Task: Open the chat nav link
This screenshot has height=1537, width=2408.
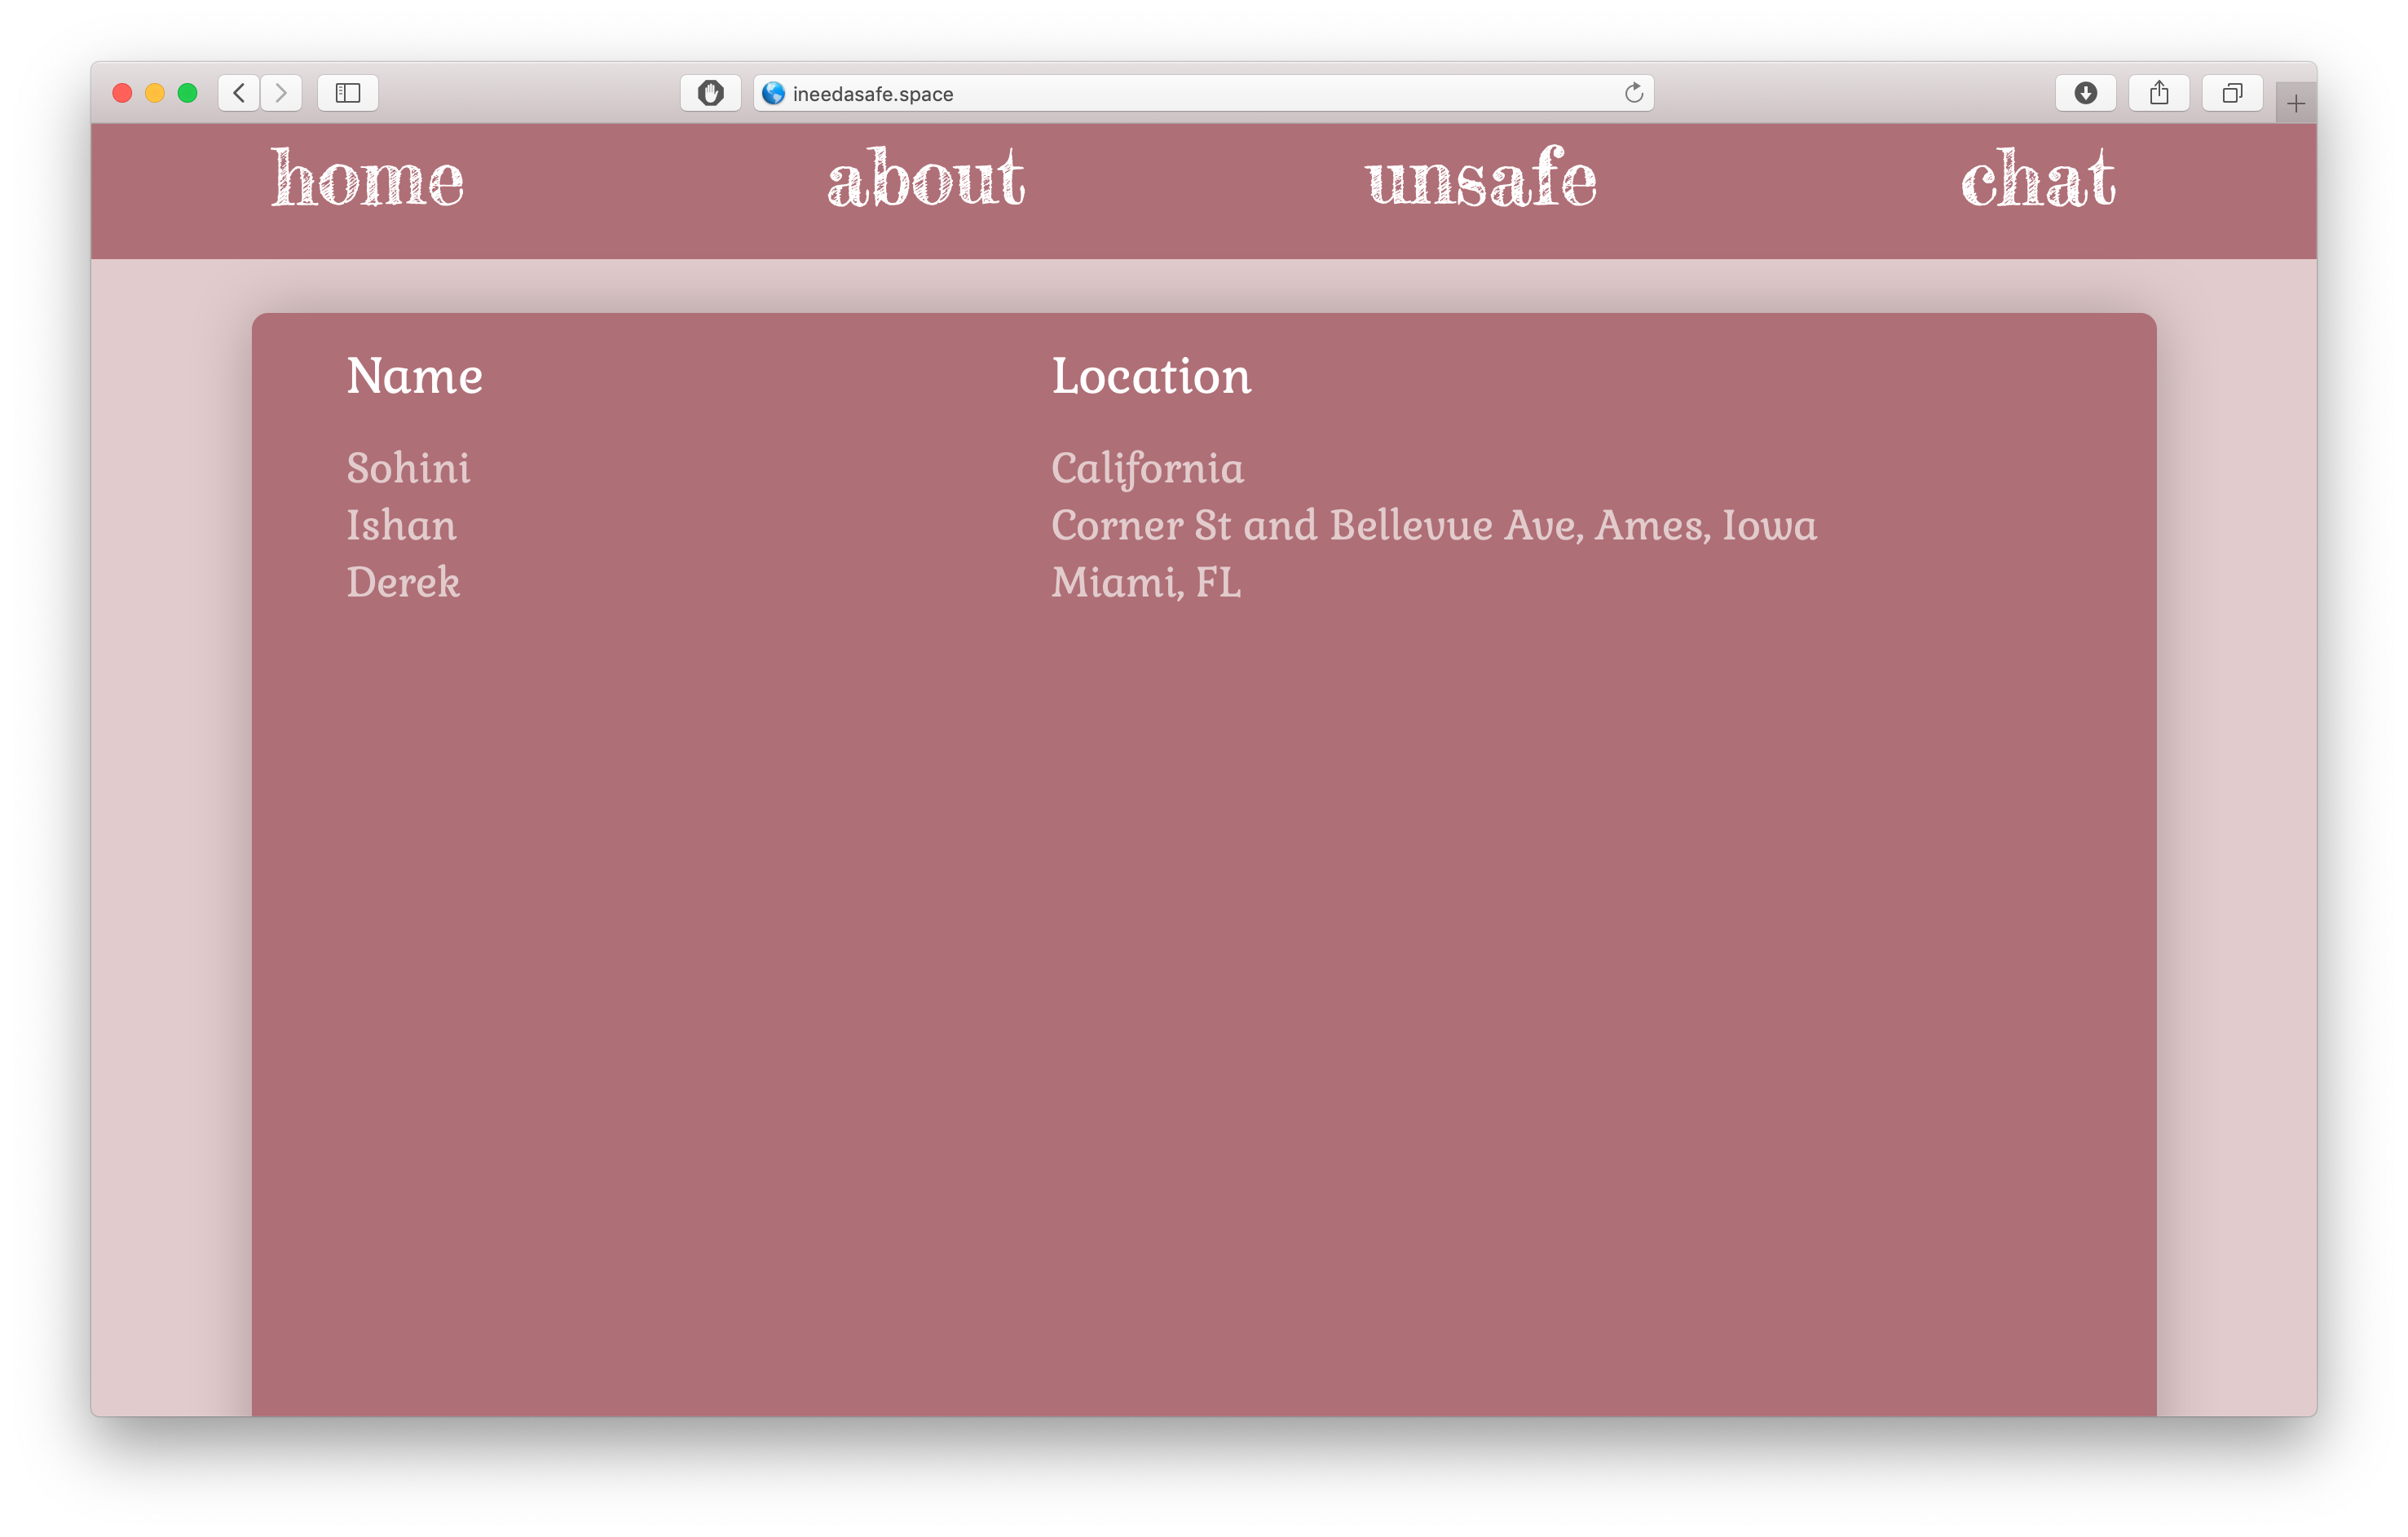Action: coord(2037,180)
